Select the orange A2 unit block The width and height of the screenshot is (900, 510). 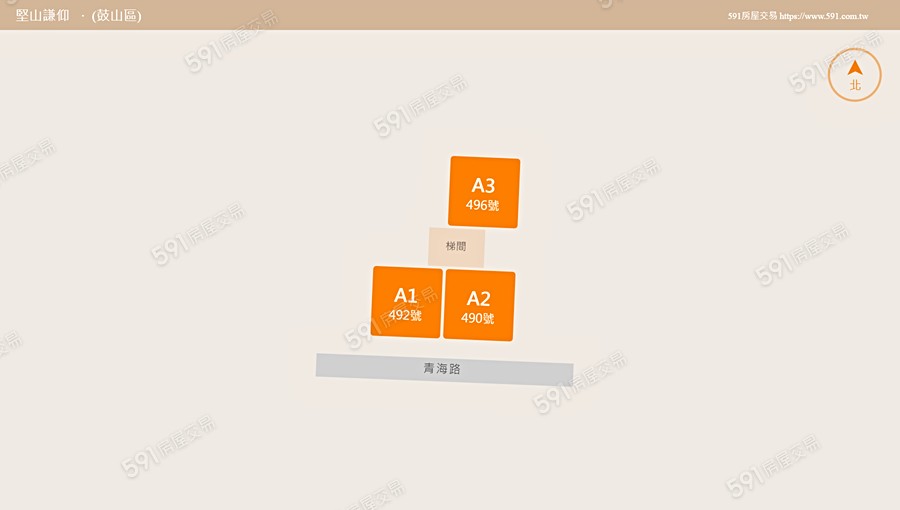coord(479,305)
